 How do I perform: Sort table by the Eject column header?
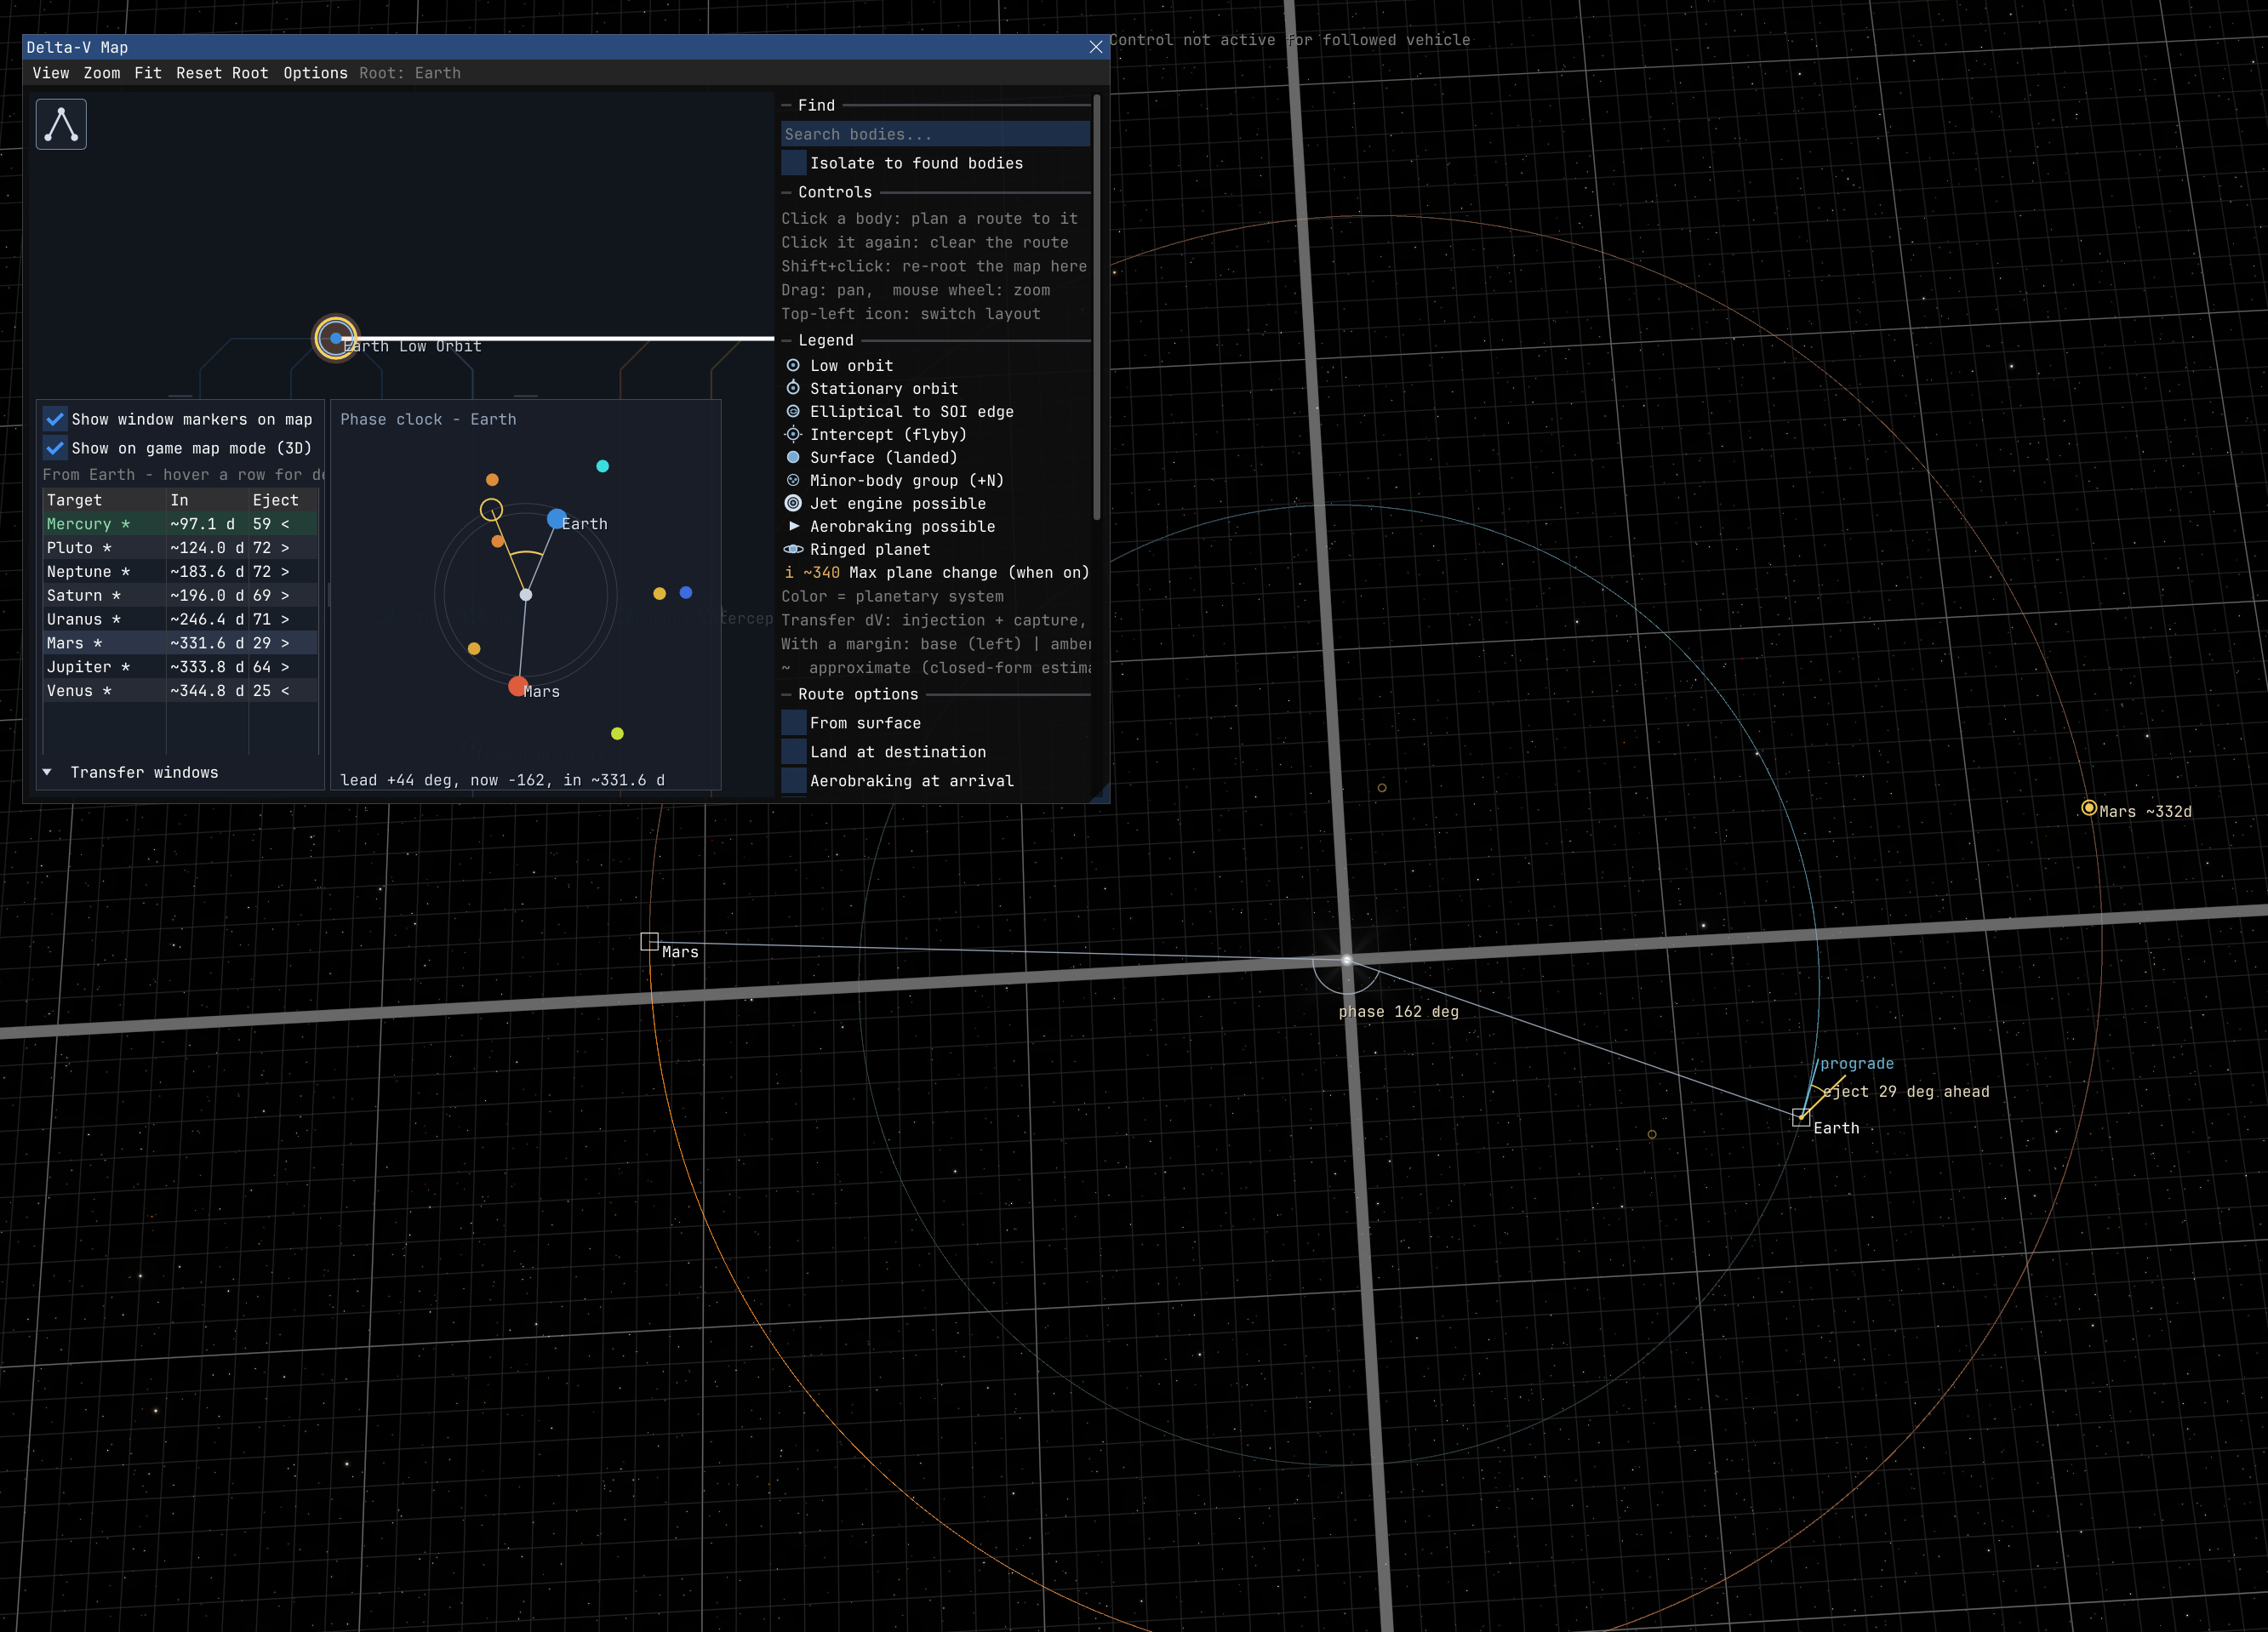283,500
